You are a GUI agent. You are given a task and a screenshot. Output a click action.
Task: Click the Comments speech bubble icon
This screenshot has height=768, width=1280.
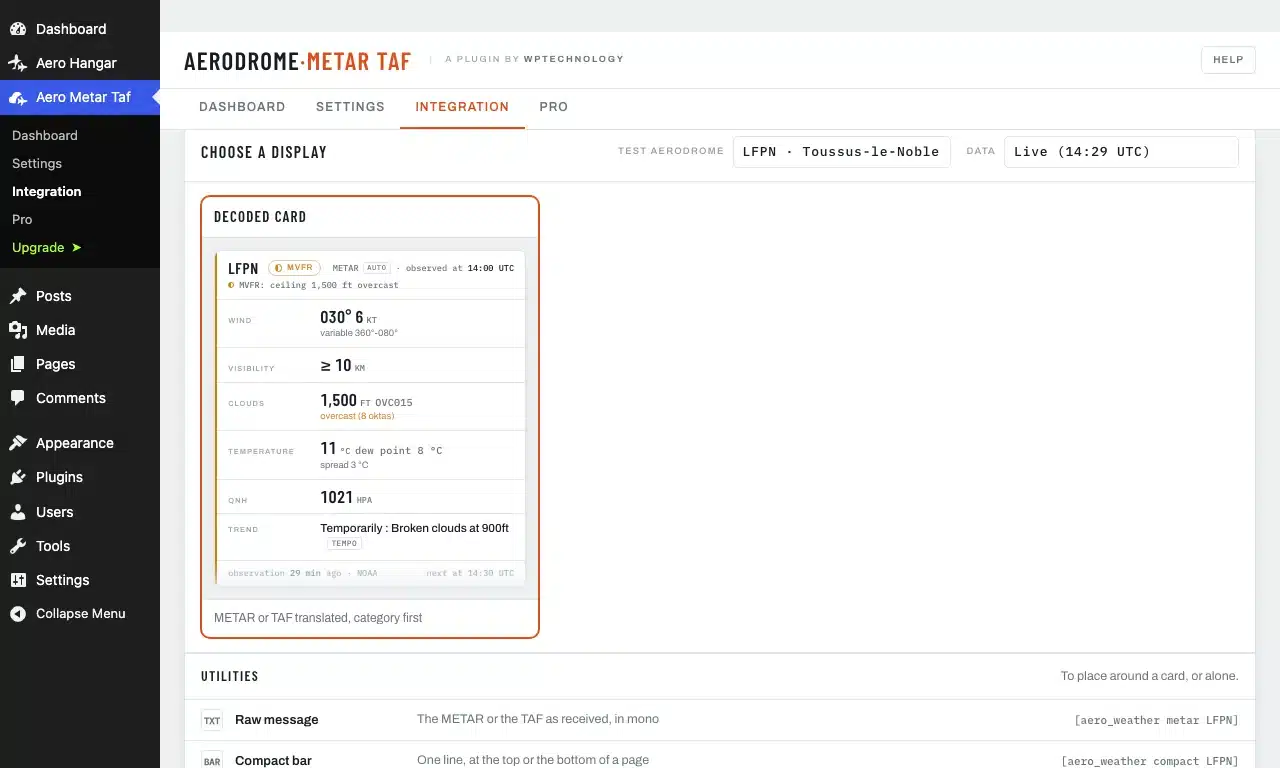18,398
